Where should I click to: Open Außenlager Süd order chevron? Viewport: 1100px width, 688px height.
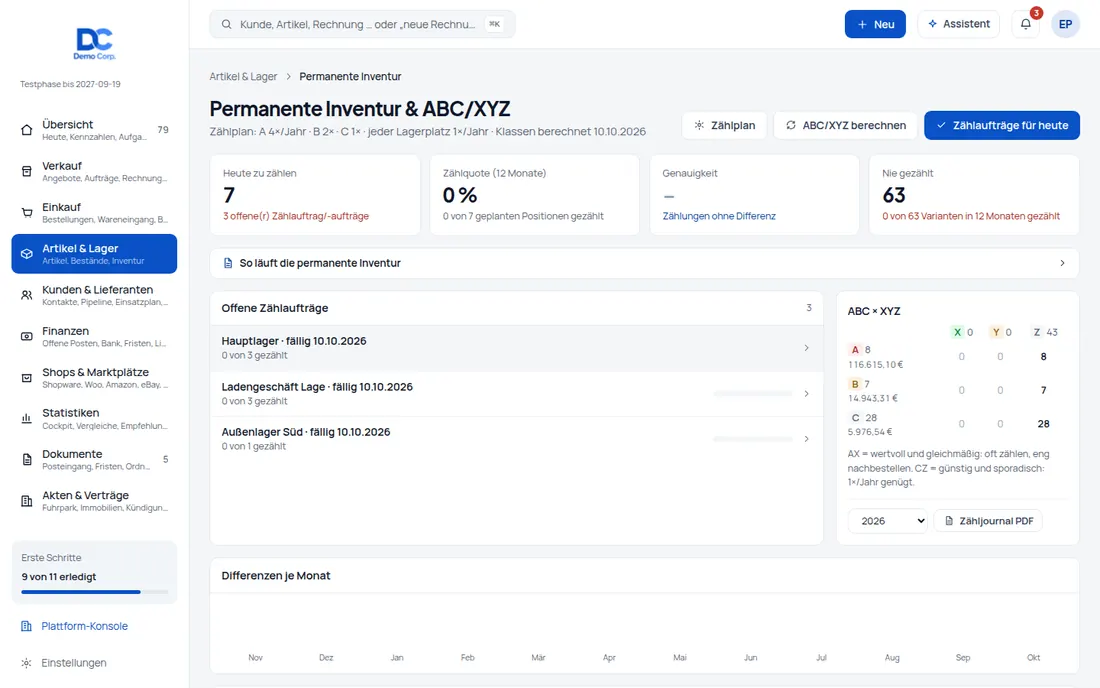[x=807, y=439]
